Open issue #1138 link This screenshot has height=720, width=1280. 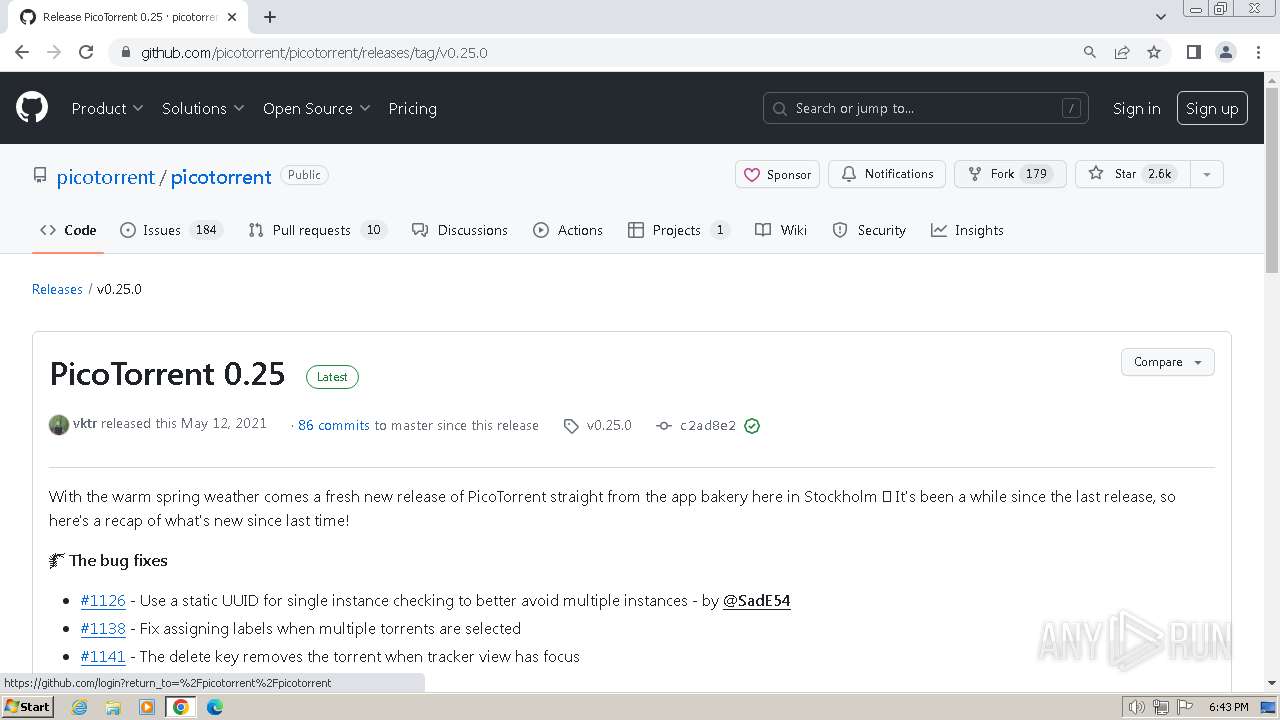tap(103, 629)
